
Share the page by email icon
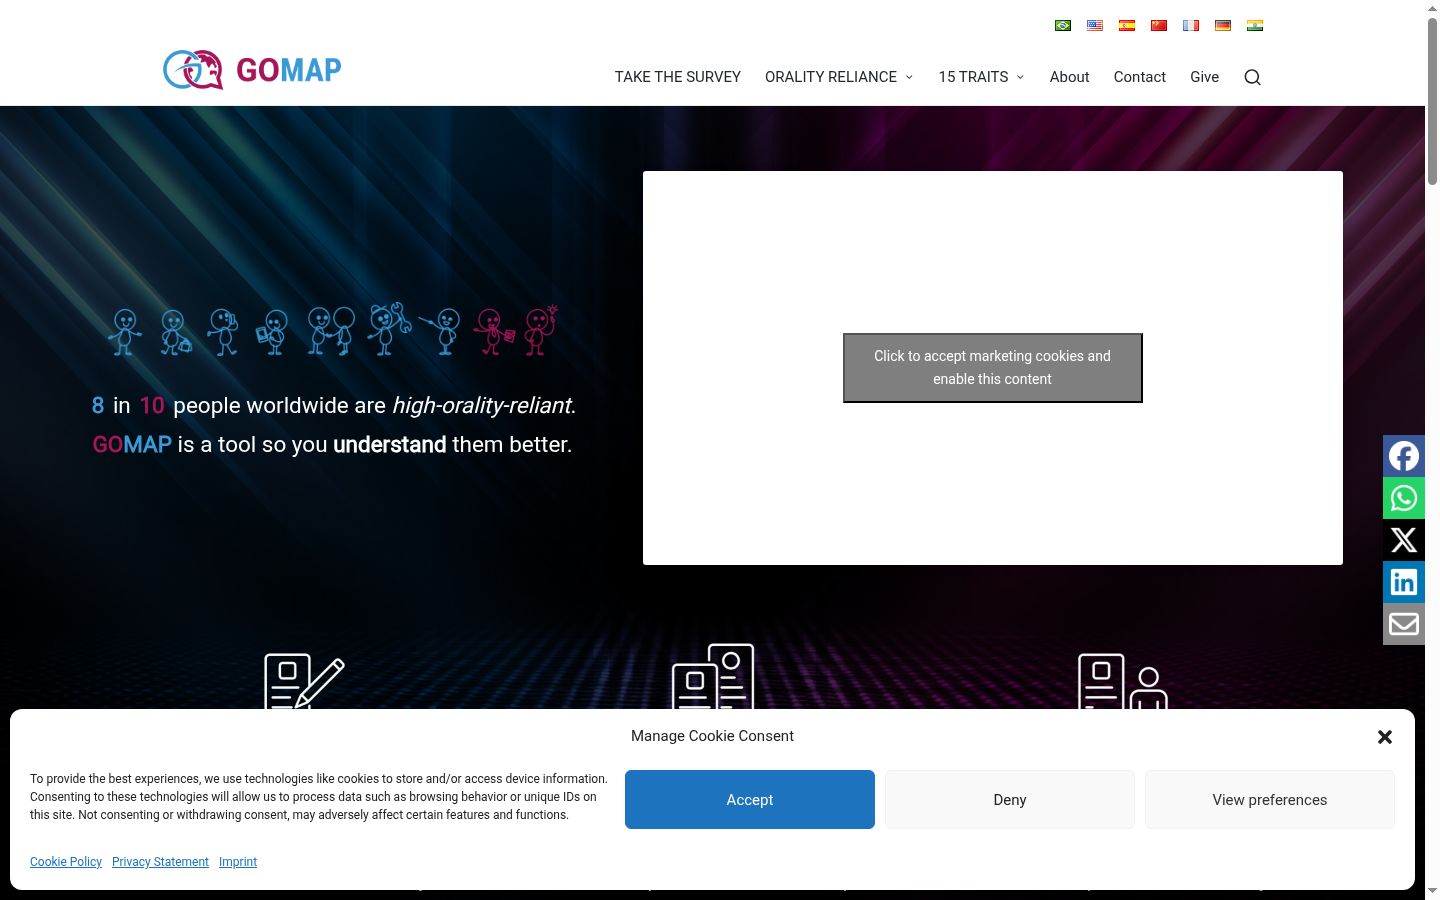point(1404,624)
